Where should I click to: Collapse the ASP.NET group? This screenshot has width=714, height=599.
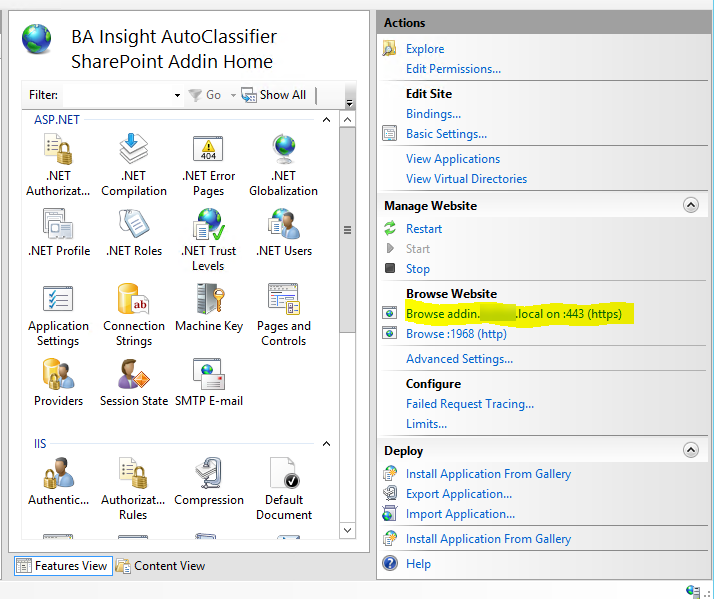325,120
